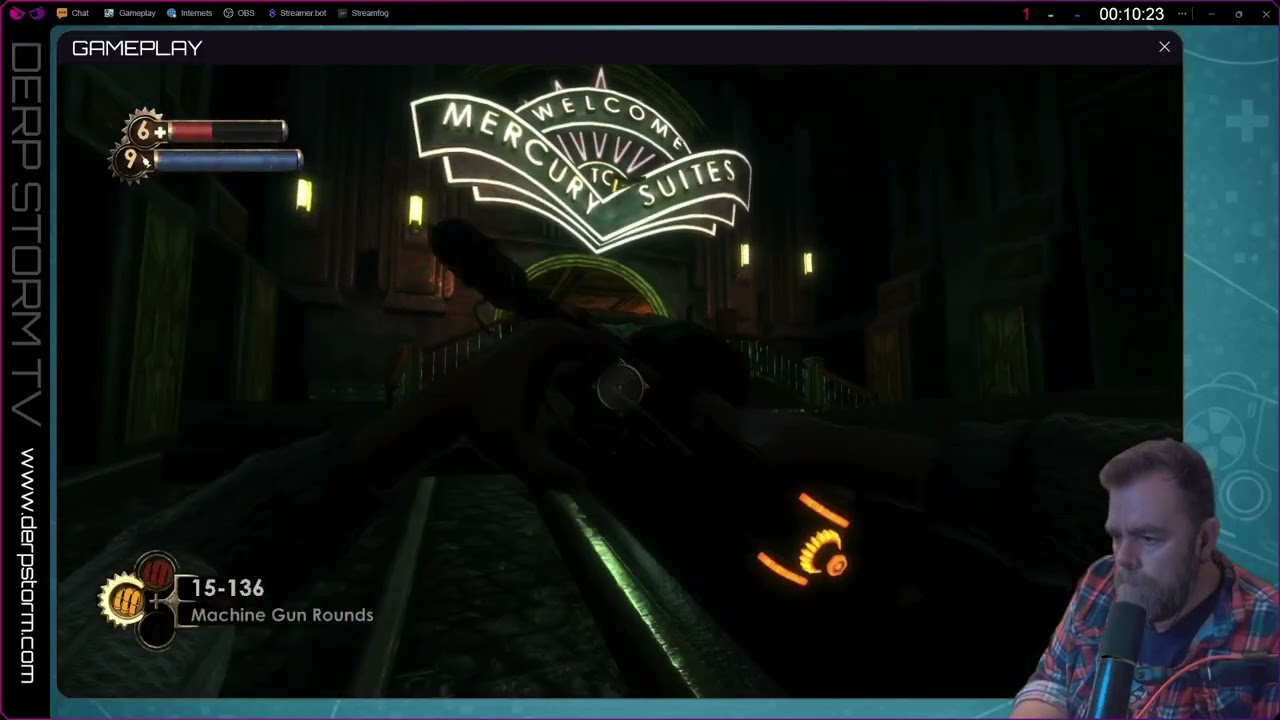Click the red ammo type icon

156,573
